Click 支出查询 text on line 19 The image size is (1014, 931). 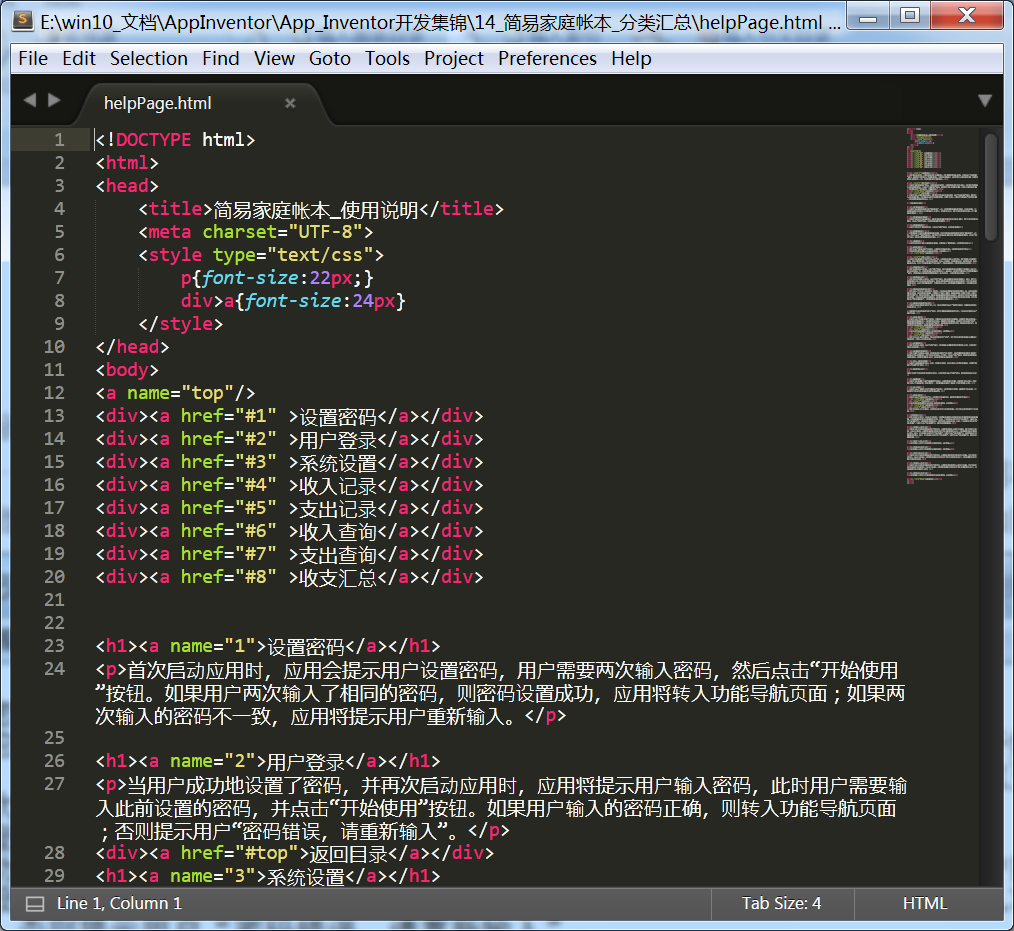coord(338,555)
